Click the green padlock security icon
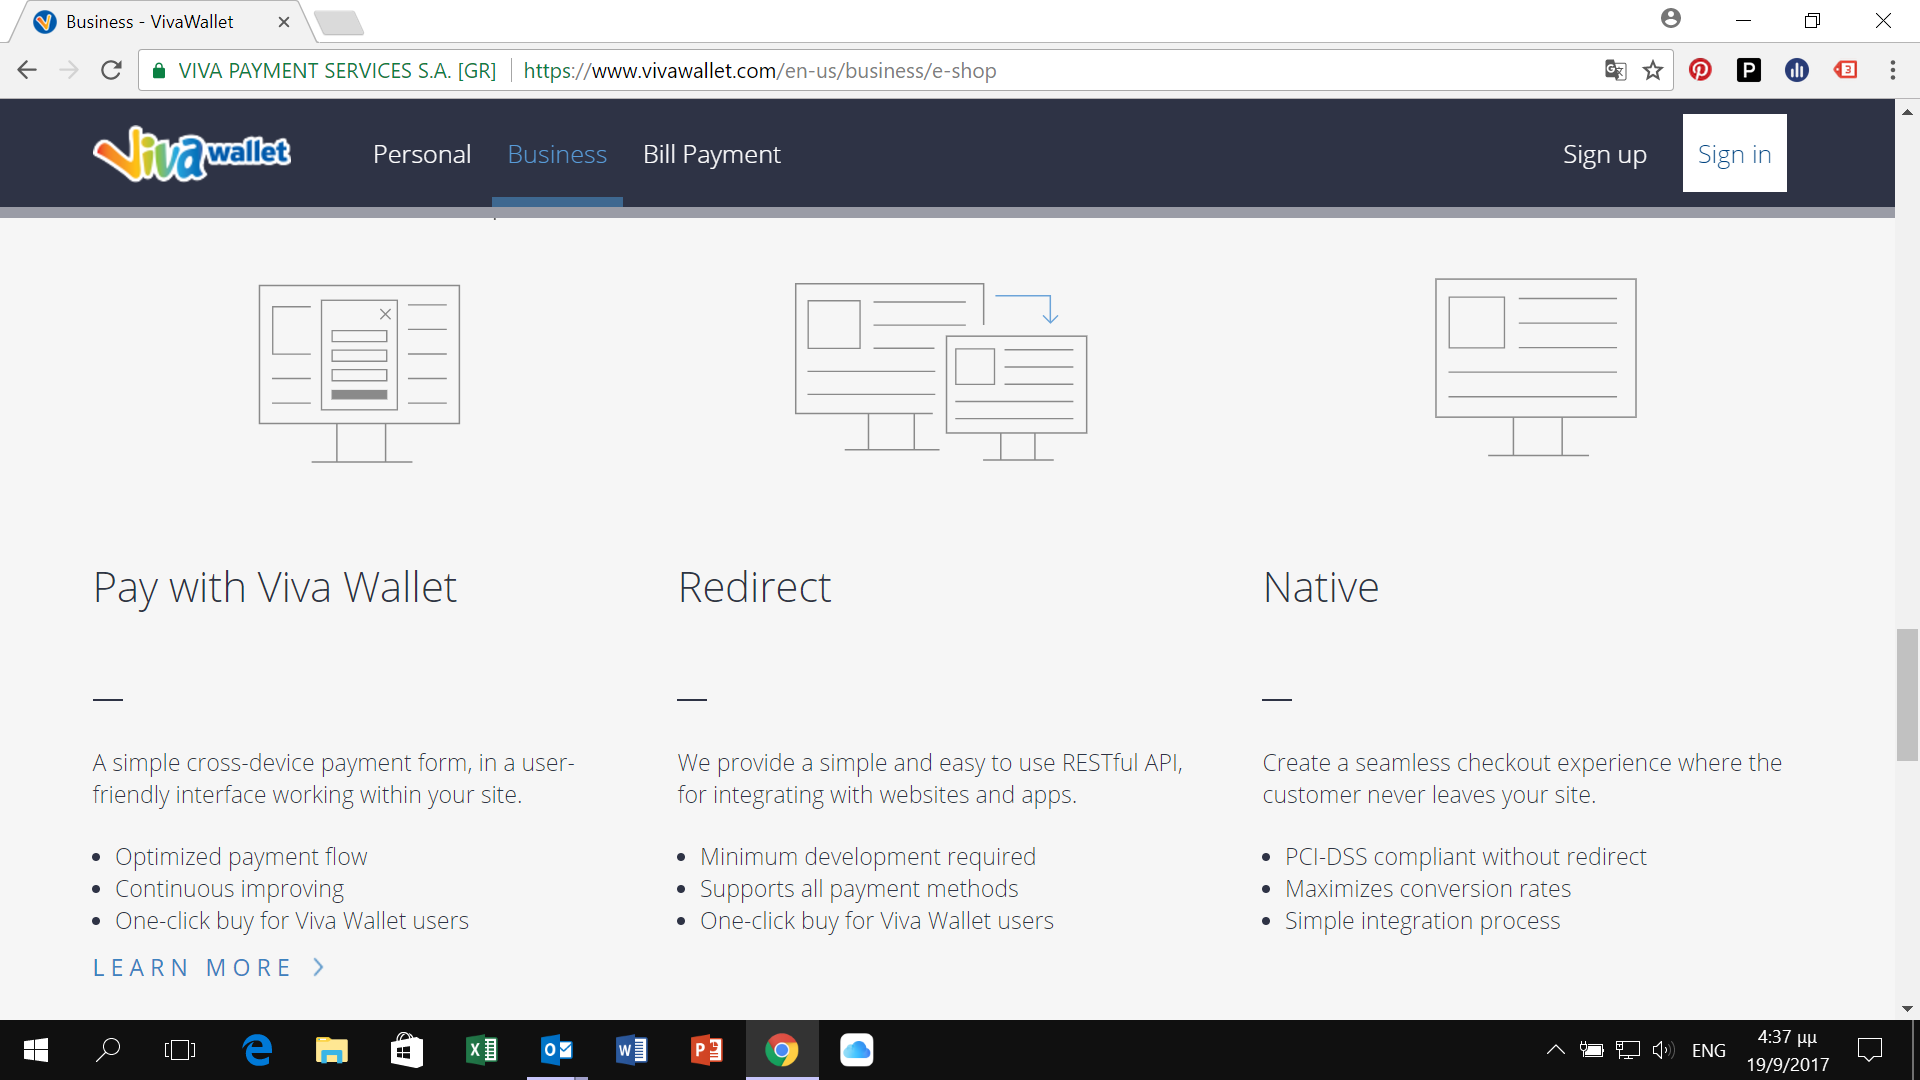Viewport: 1920px width, 1080px height. click(159, 71)
